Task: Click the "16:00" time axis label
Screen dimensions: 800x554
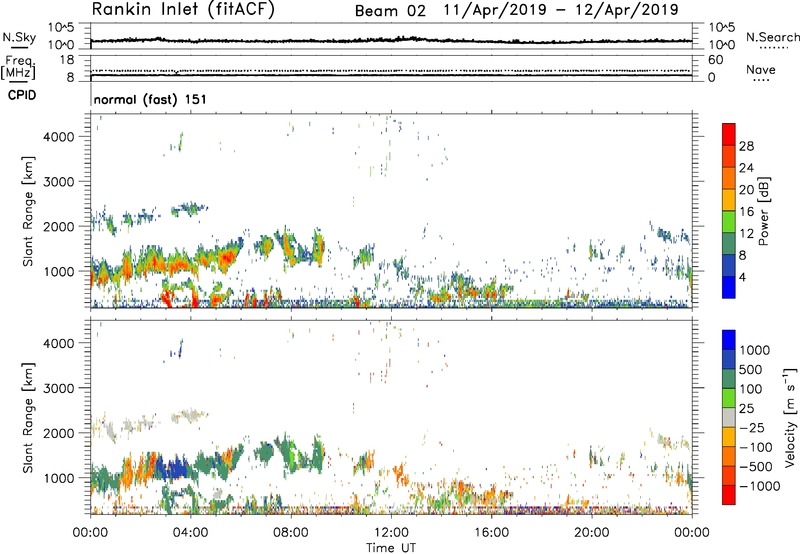Action: pos(491,533)
